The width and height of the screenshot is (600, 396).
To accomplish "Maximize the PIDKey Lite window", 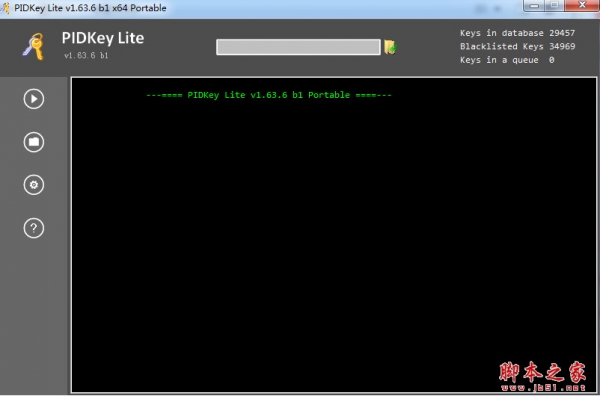I will click(554, 5).
